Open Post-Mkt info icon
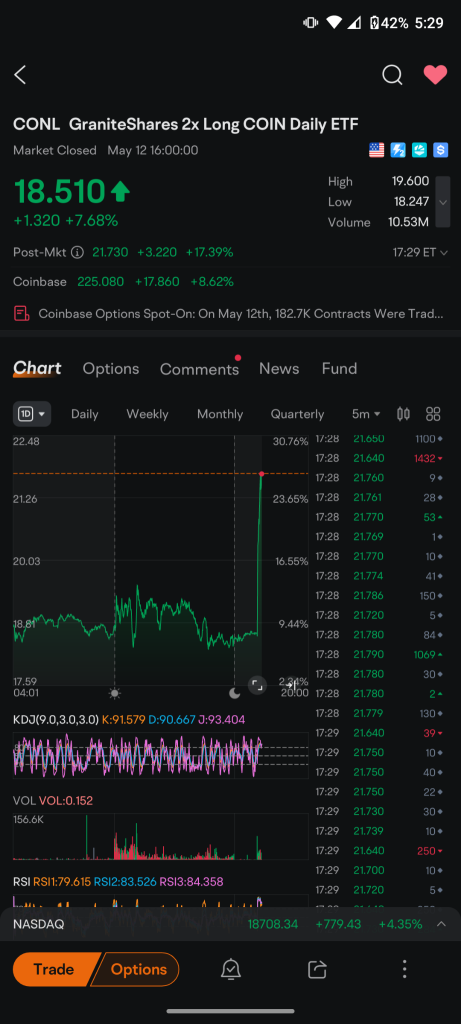 tap(77, 252)
